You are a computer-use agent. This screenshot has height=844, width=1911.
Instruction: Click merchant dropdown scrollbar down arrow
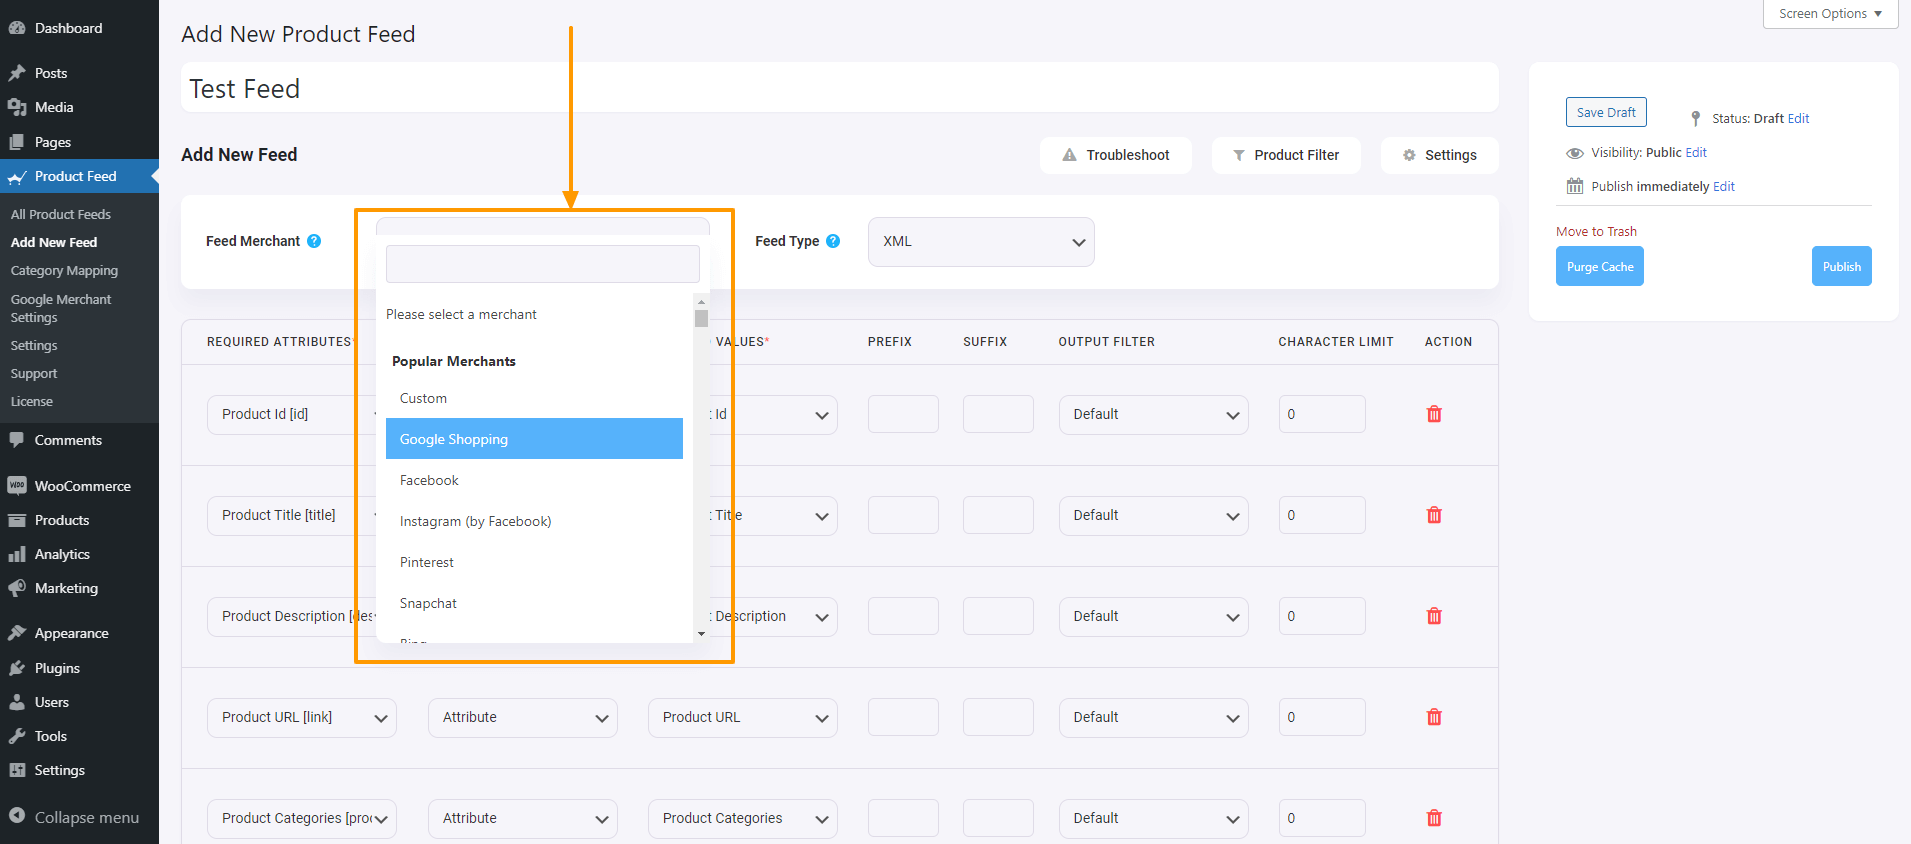pos(701,634)
